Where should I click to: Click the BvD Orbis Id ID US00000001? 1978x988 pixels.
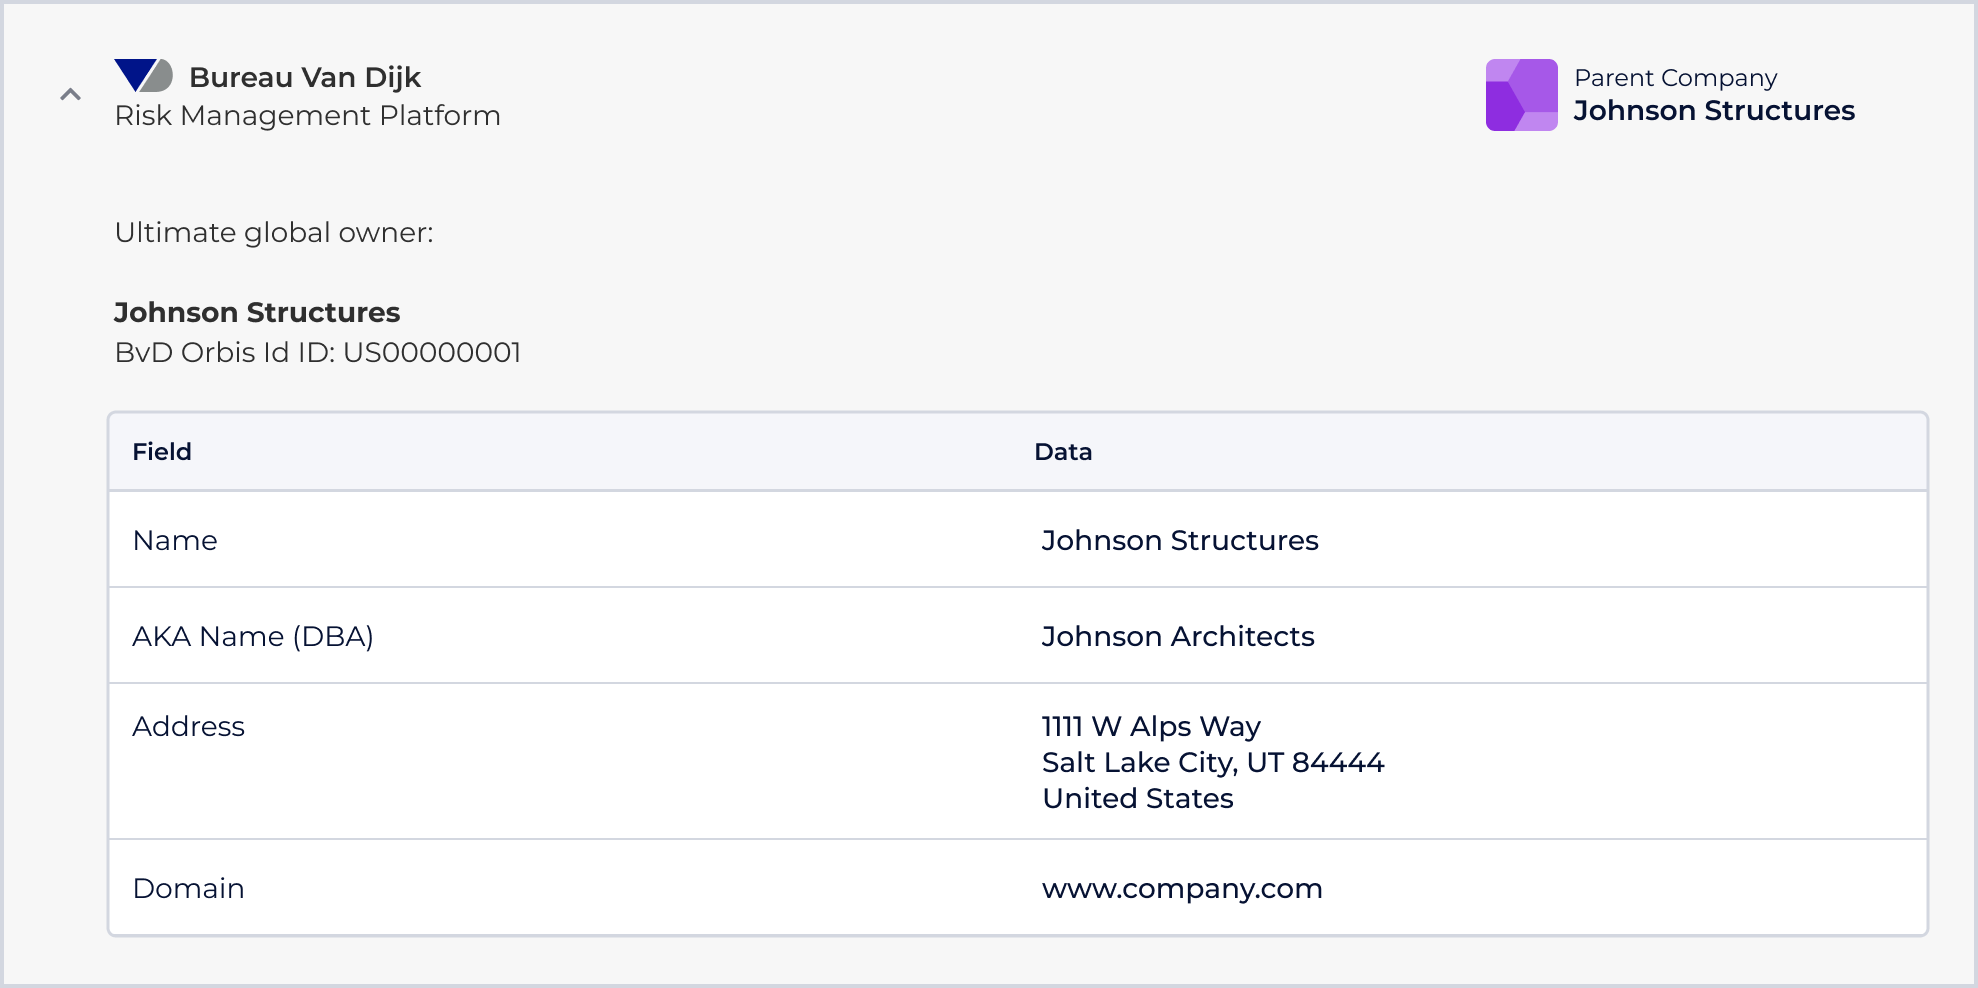(x=318, y=353)
